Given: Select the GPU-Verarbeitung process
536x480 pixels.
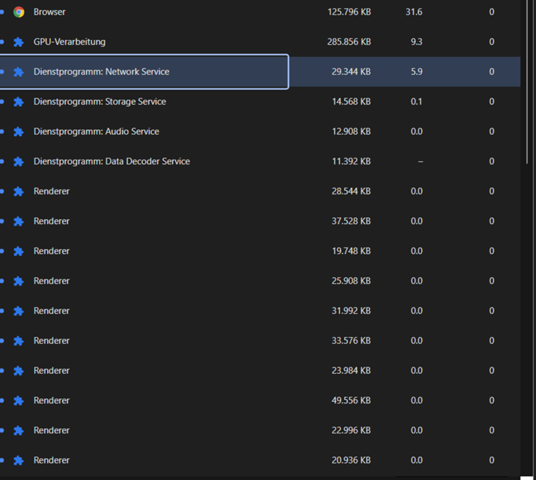Looking at the screenshot, I should [260, 42].
